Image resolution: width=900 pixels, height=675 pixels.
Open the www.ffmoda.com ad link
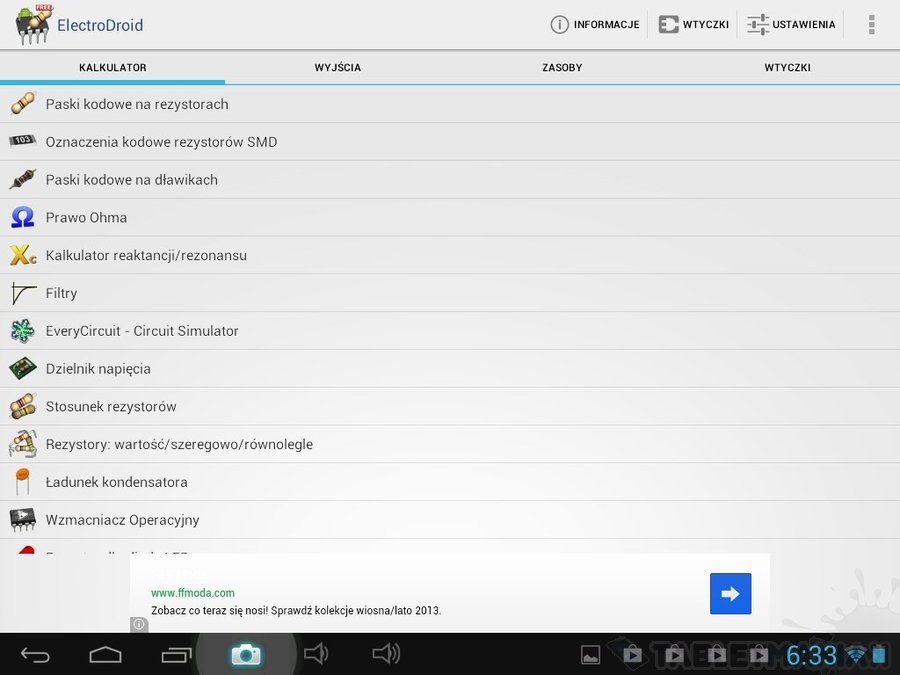pos(193,593)
